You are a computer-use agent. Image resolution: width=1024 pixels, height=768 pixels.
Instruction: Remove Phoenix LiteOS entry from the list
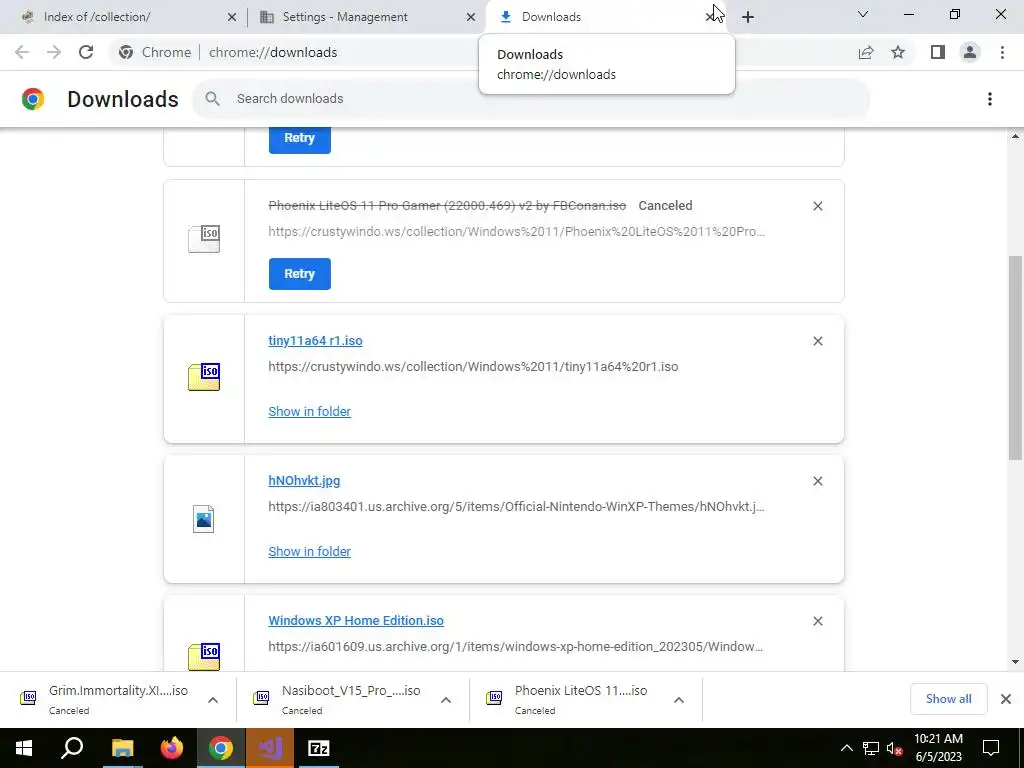818,206
